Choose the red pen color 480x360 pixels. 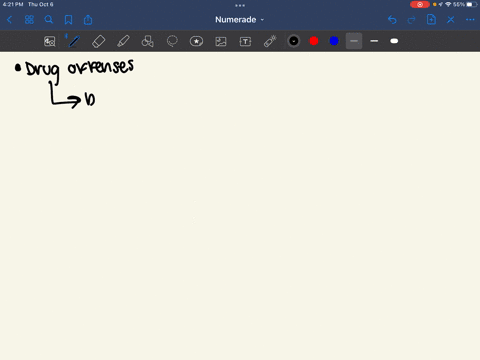pos(314,41)
